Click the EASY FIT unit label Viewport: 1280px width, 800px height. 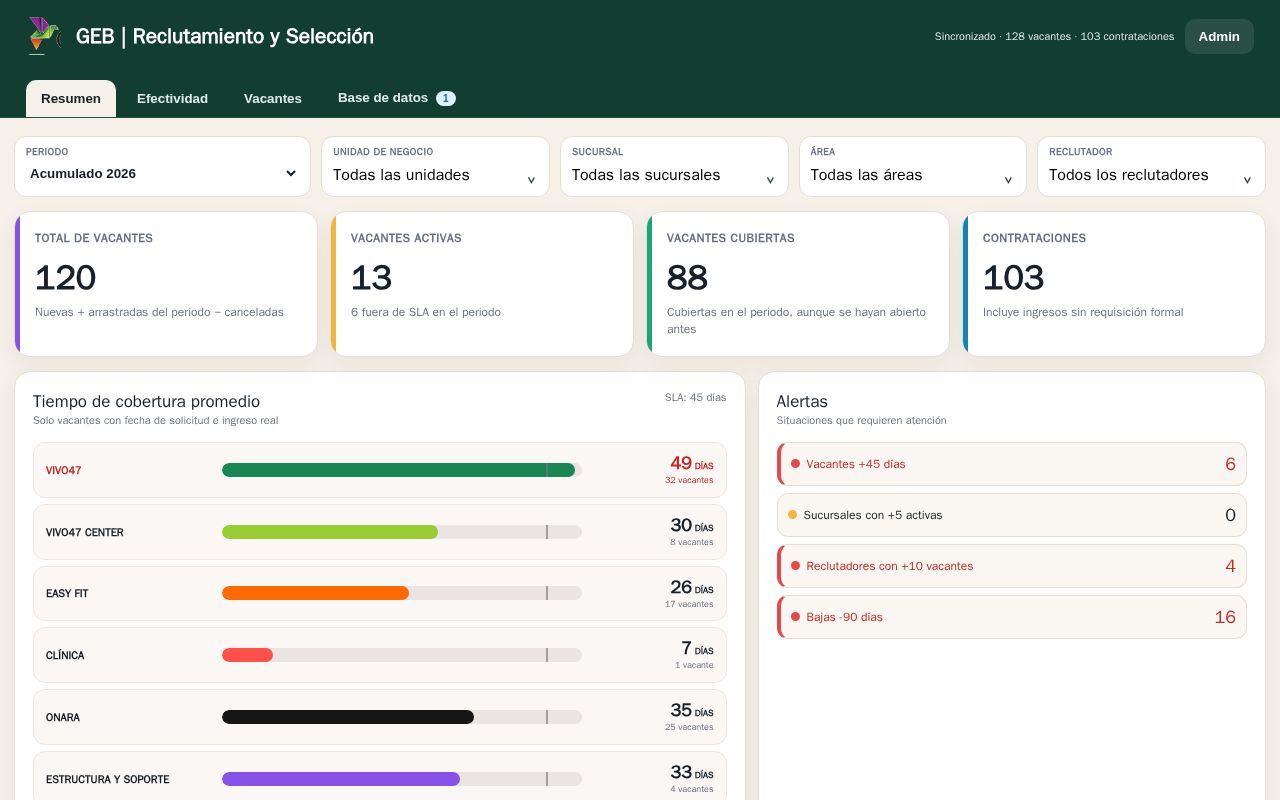(67, 594)
